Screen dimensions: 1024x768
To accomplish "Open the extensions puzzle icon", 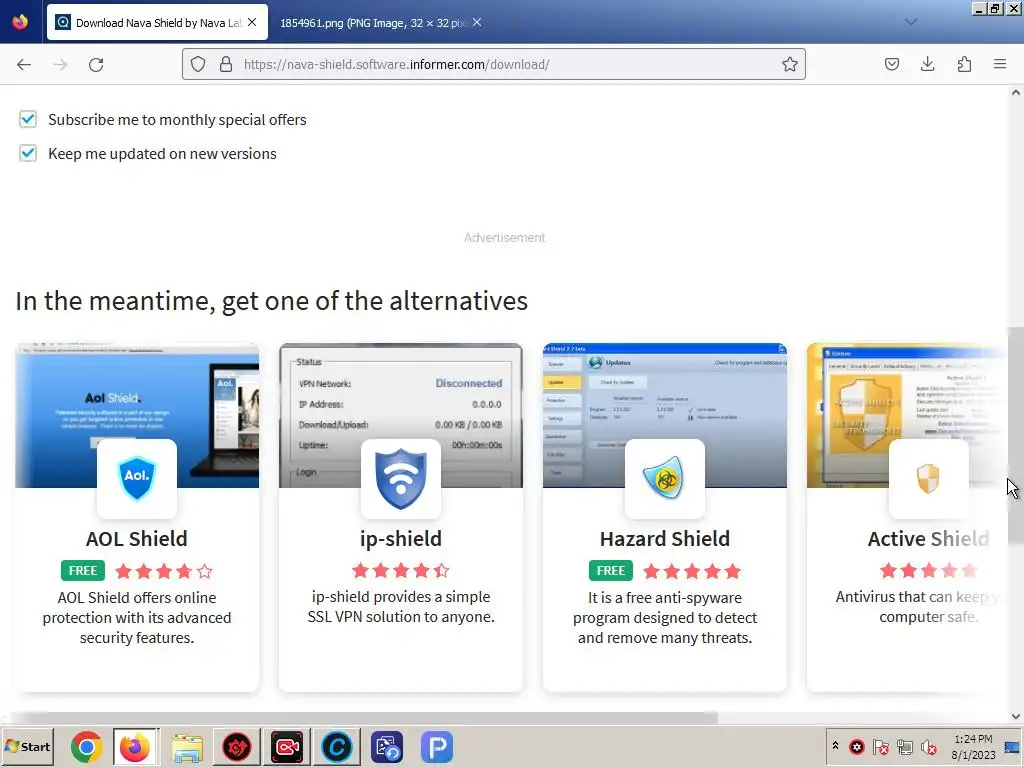I will coord(964,64).
